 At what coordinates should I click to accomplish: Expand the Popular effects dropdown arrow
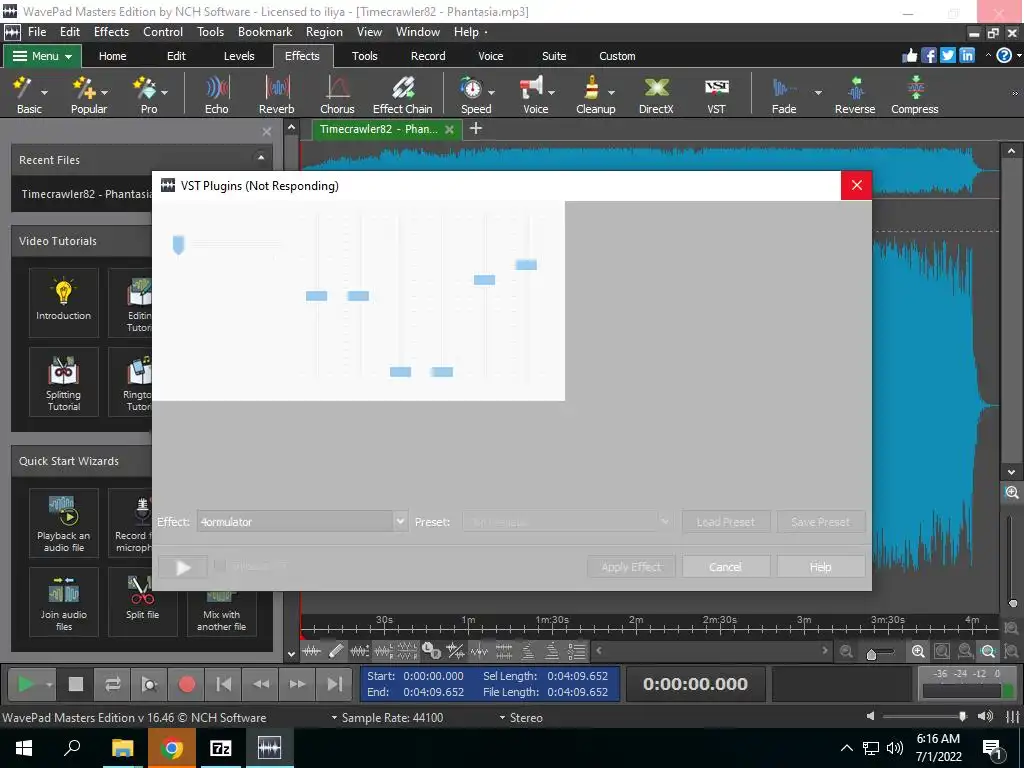(x=104, y=92)
